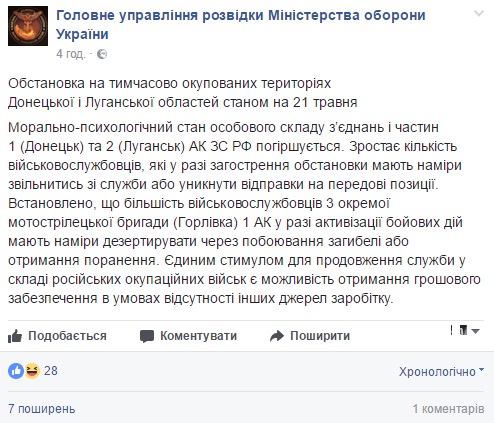Image resolution: width=494 pixels, height=423 pixels.
Task: Toggle the Подобається like label
Action: [x=67, y=336]
